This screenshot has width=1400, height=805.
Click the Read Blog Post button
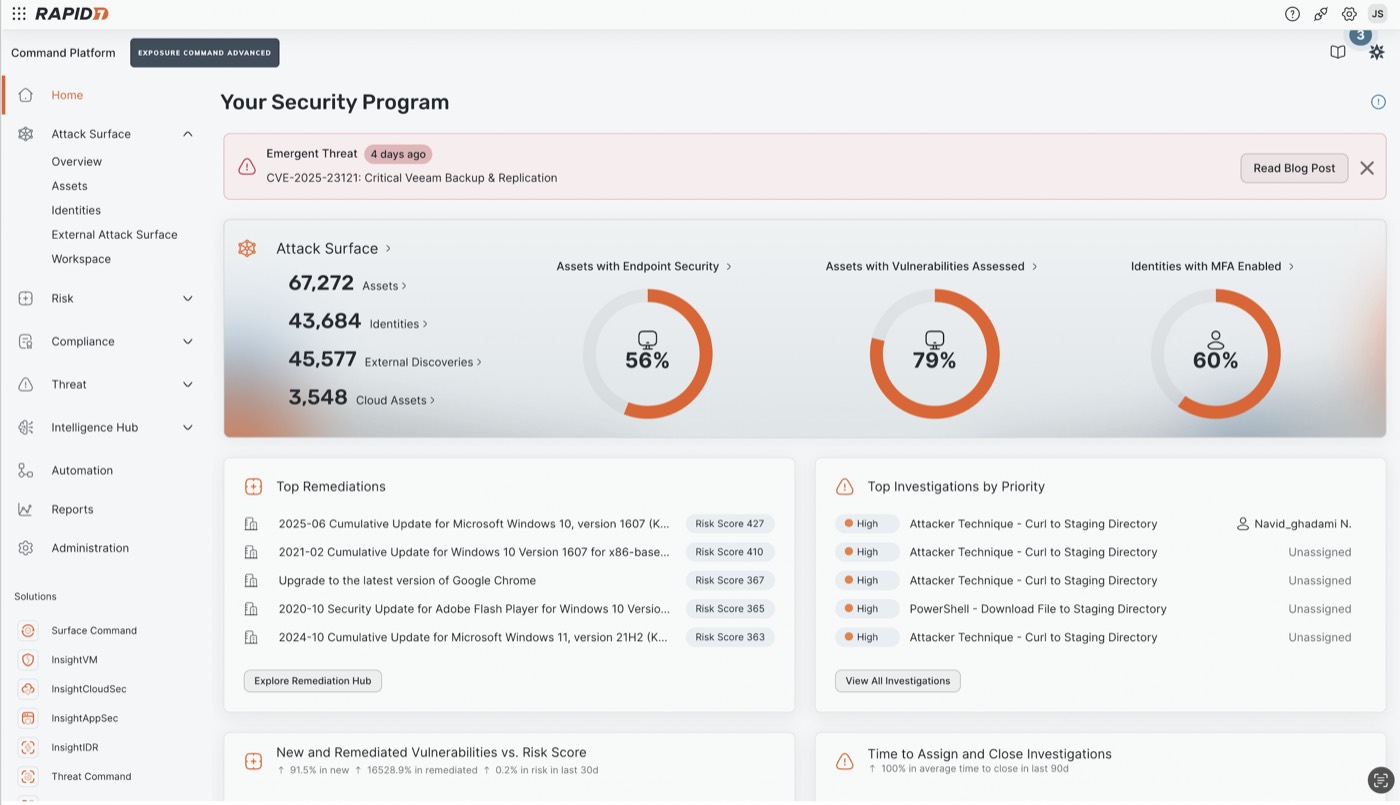1294,168
